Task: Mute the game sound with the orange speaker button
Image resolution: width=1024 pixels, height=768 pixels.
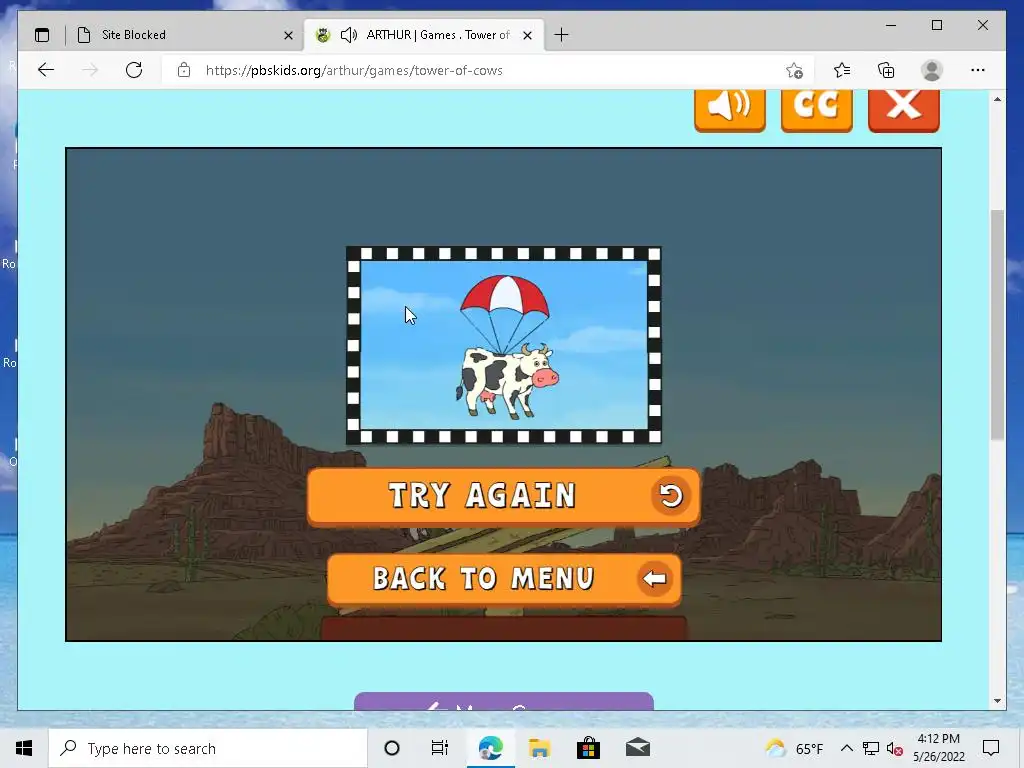Action: 729,110
